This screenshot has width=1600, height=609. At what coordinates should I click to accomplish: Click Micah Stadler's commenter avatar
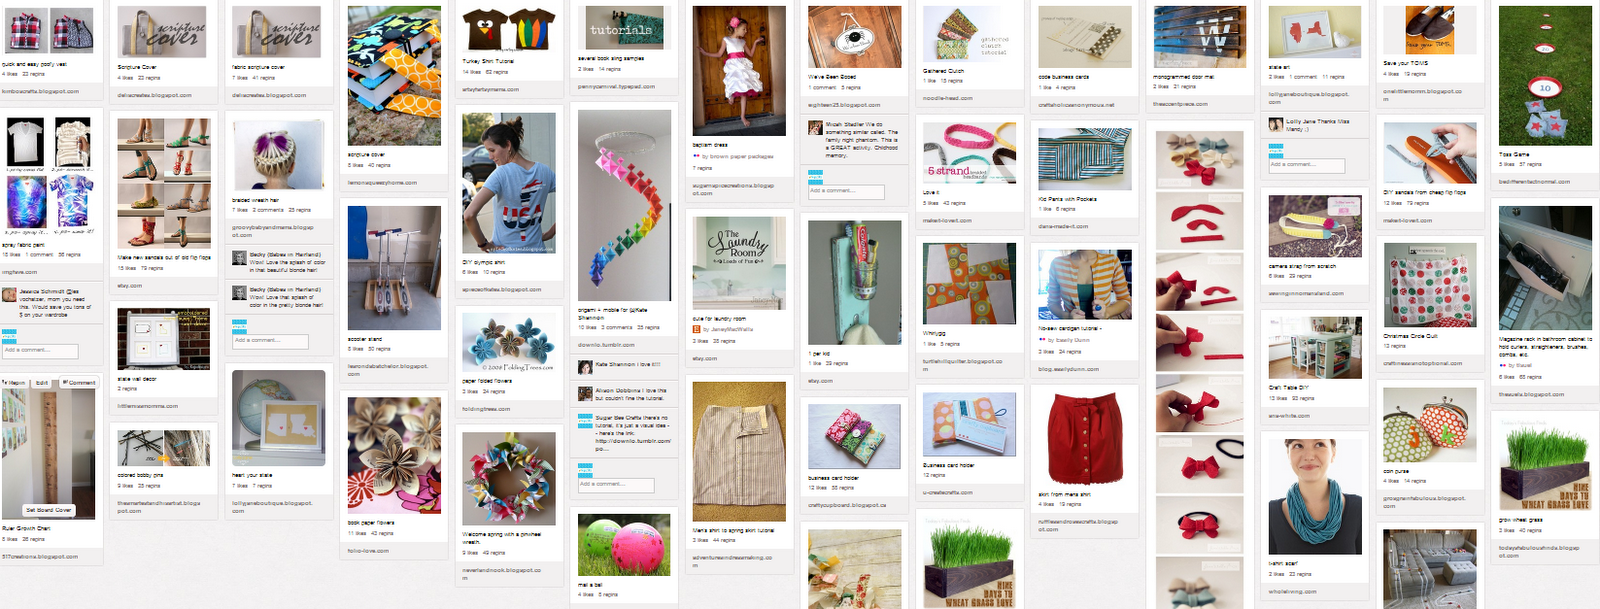point(815,128)
